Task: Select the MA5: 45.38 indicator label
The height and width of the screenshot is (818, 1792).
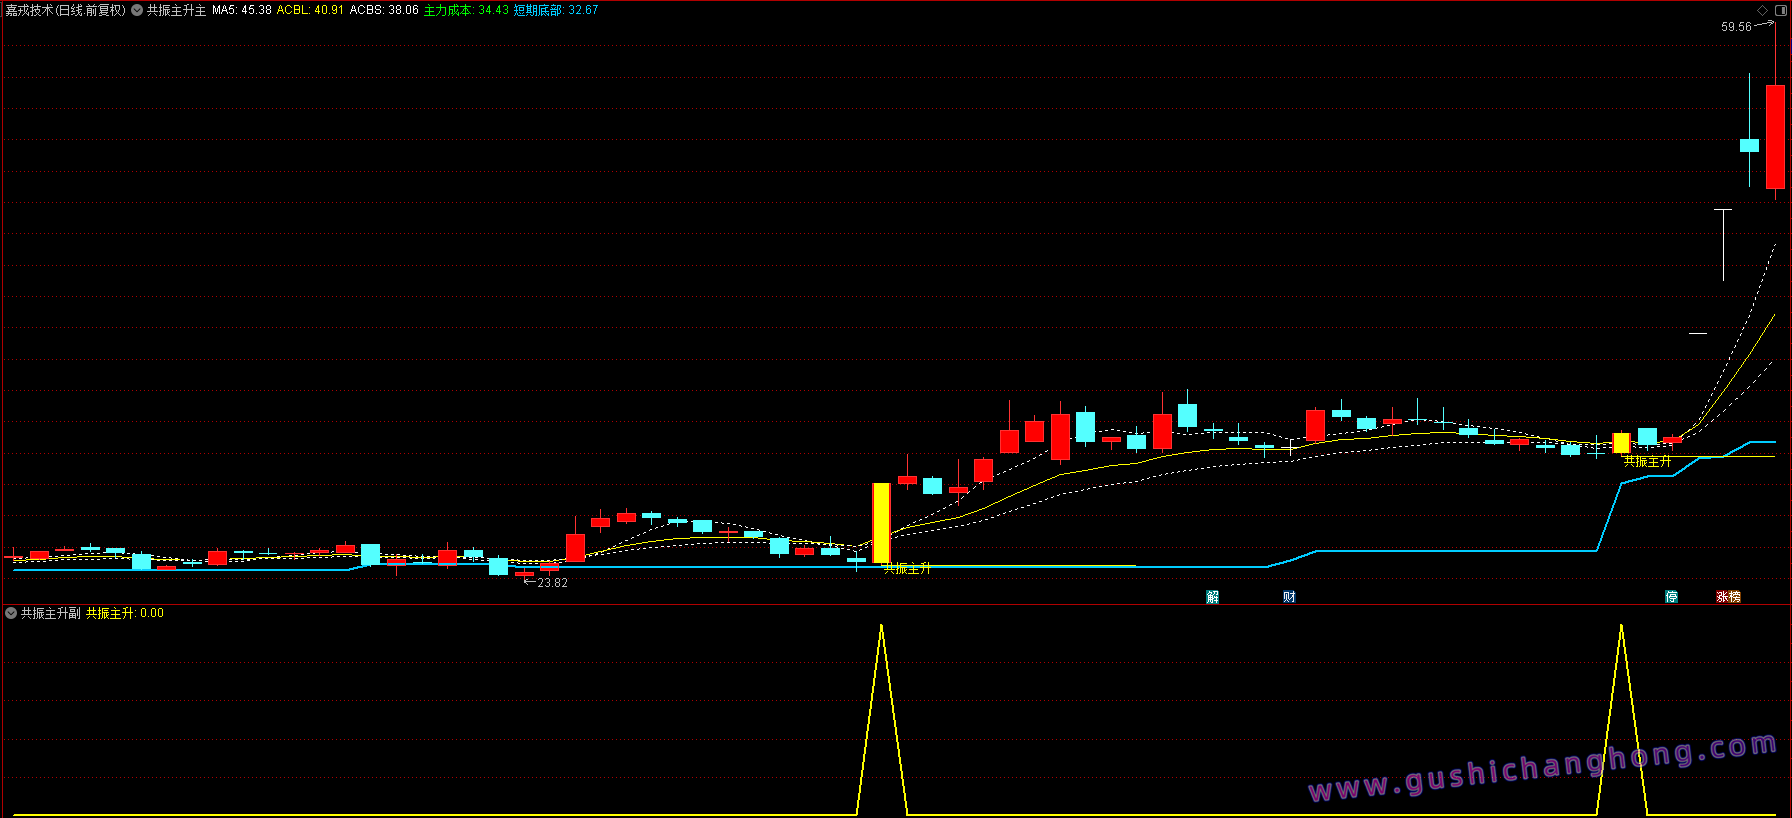Action: [241, 10]
